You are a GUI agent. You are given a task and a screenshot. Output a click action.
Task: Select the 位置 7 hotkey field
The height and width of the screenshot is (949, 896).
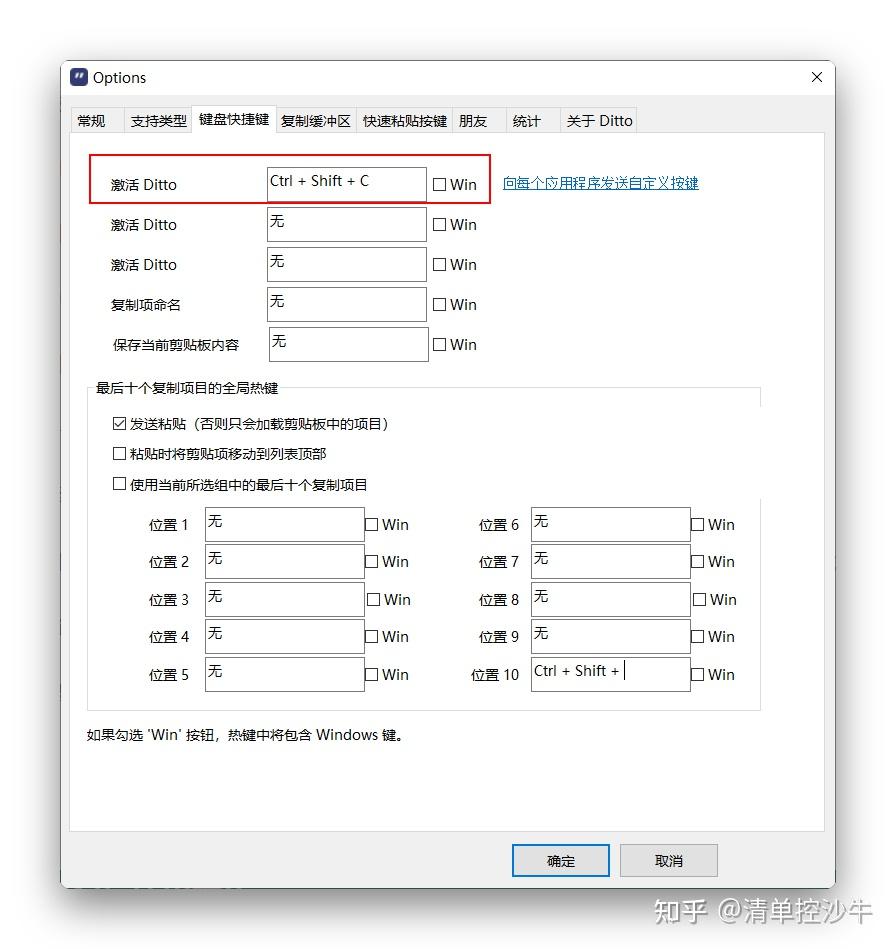611,562
